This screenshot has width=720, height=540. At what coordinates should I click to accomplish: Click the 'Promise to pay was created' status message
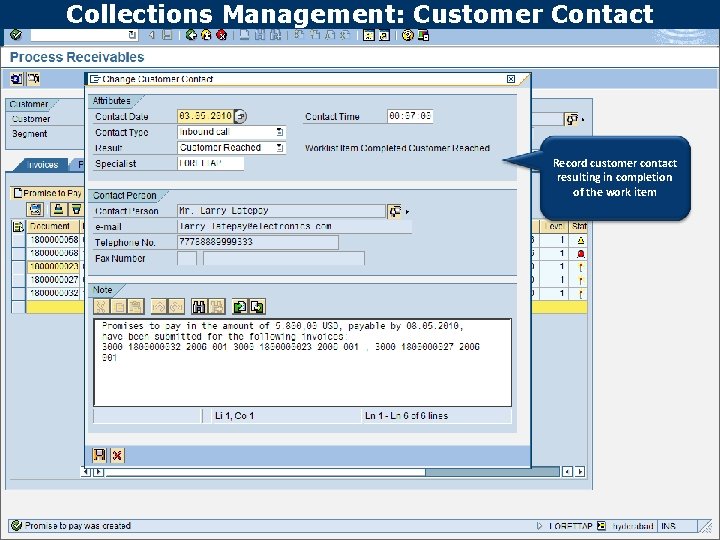point(78,526)
